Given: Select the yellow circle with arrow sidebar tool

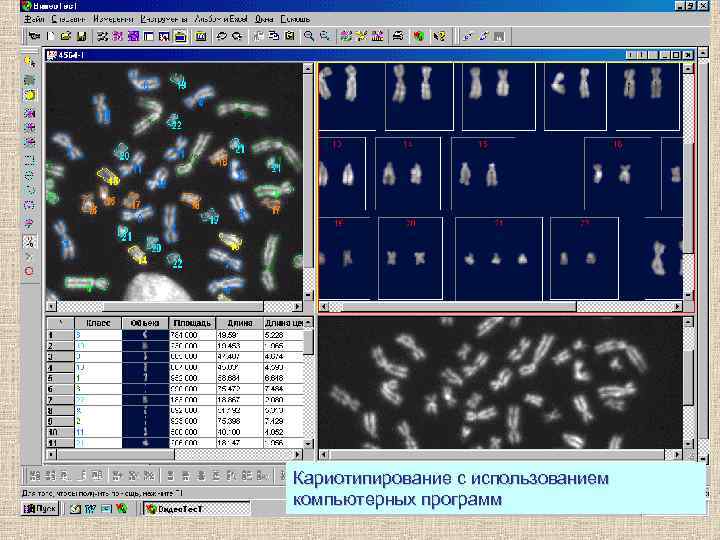Looking at the screenshot, I should tap(30, 62).
